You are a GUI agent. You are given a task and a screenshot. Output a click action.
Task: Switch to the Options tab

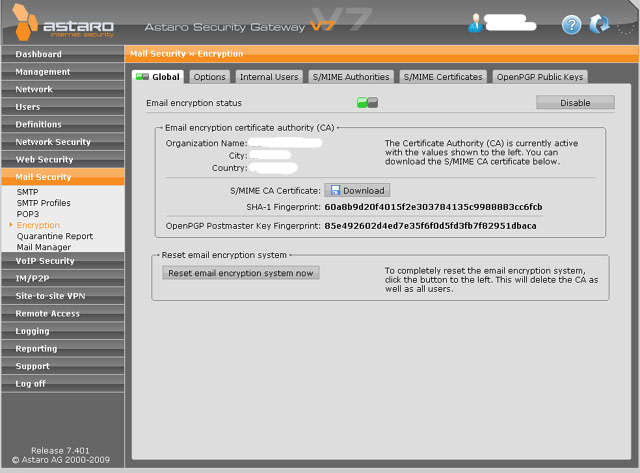210,77
